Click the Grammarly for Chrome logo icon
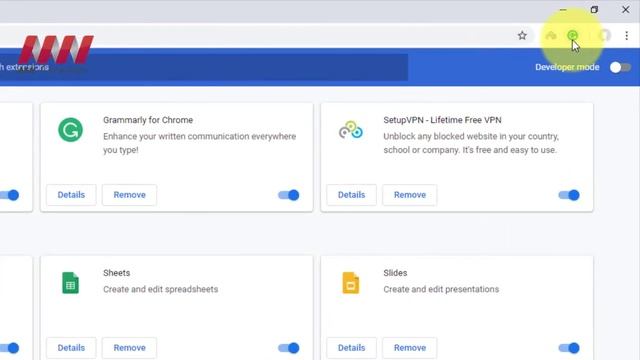Image resolution: width=640 pixels, height=360 pixels. click(x=70, y=130)
